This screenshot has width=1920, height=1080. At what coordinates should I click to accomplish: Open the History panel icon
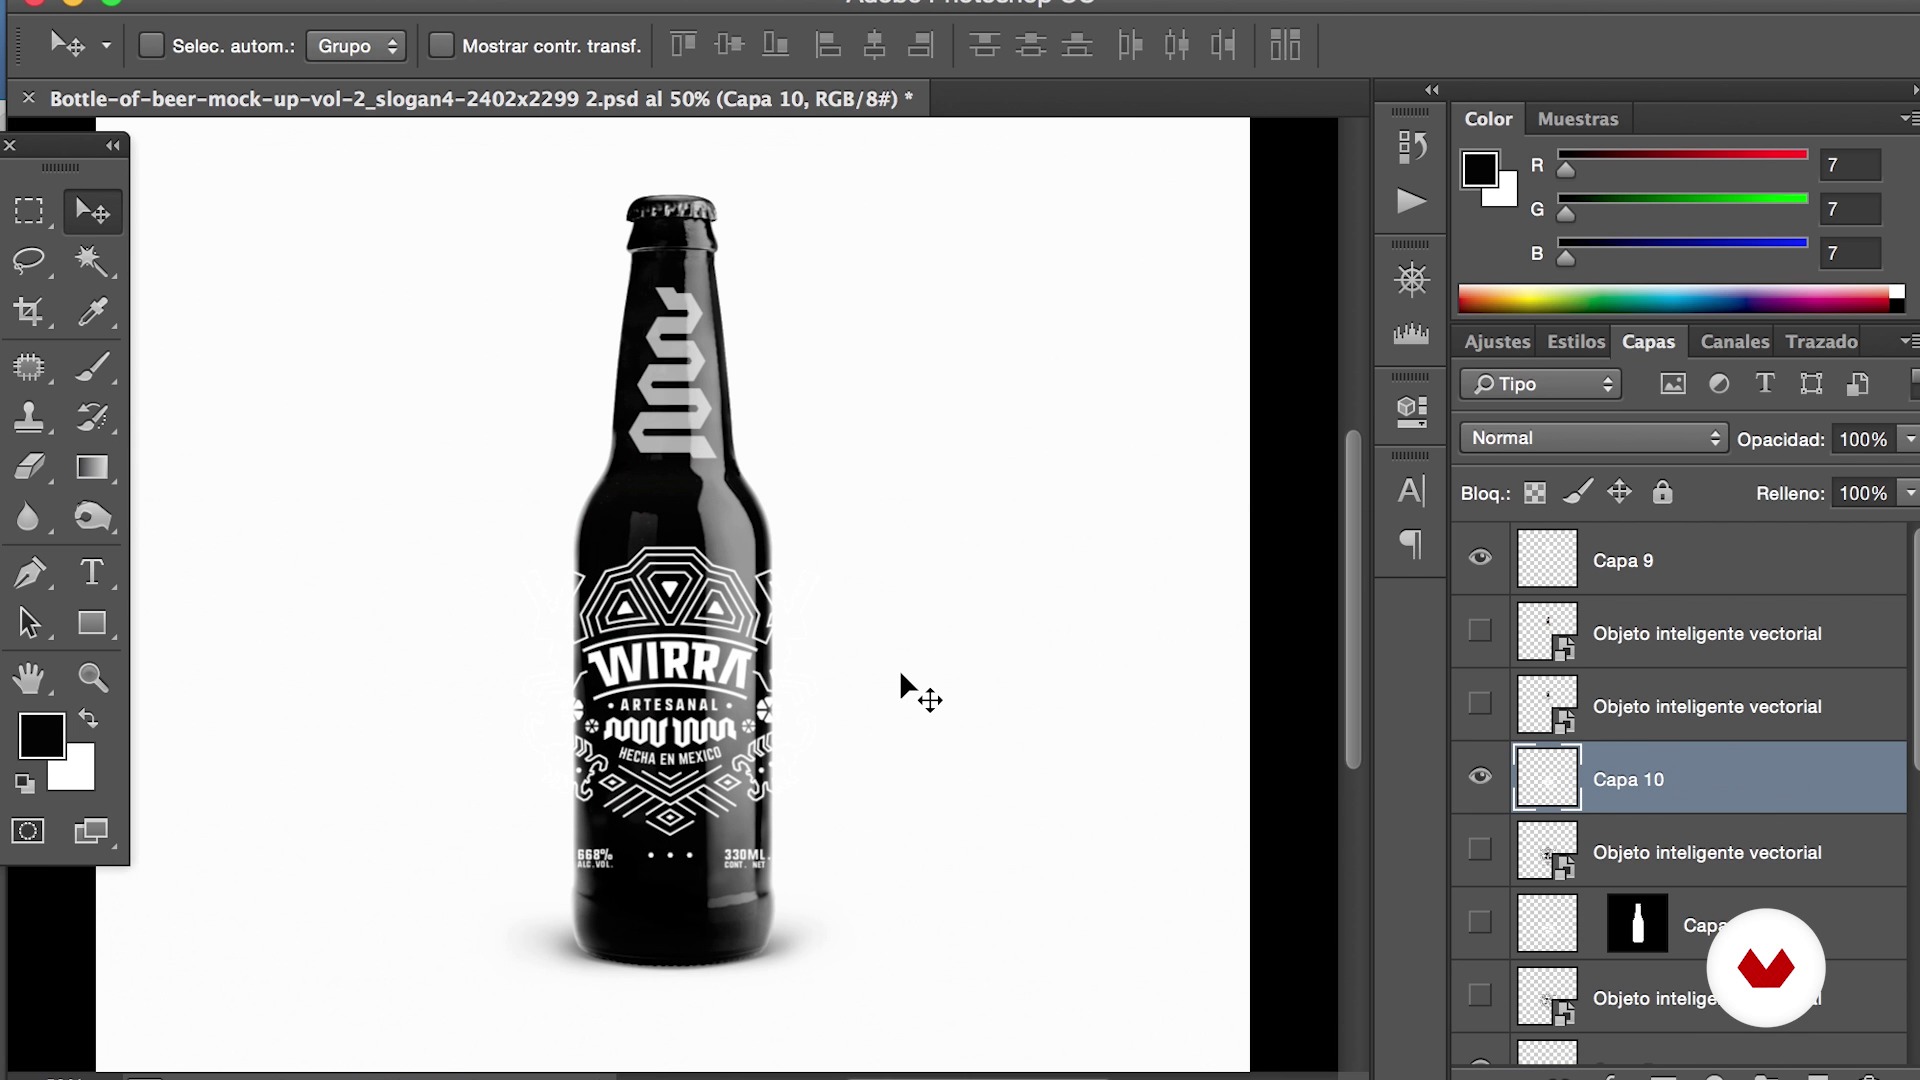pyautogui.click(x=1411, y=147)
